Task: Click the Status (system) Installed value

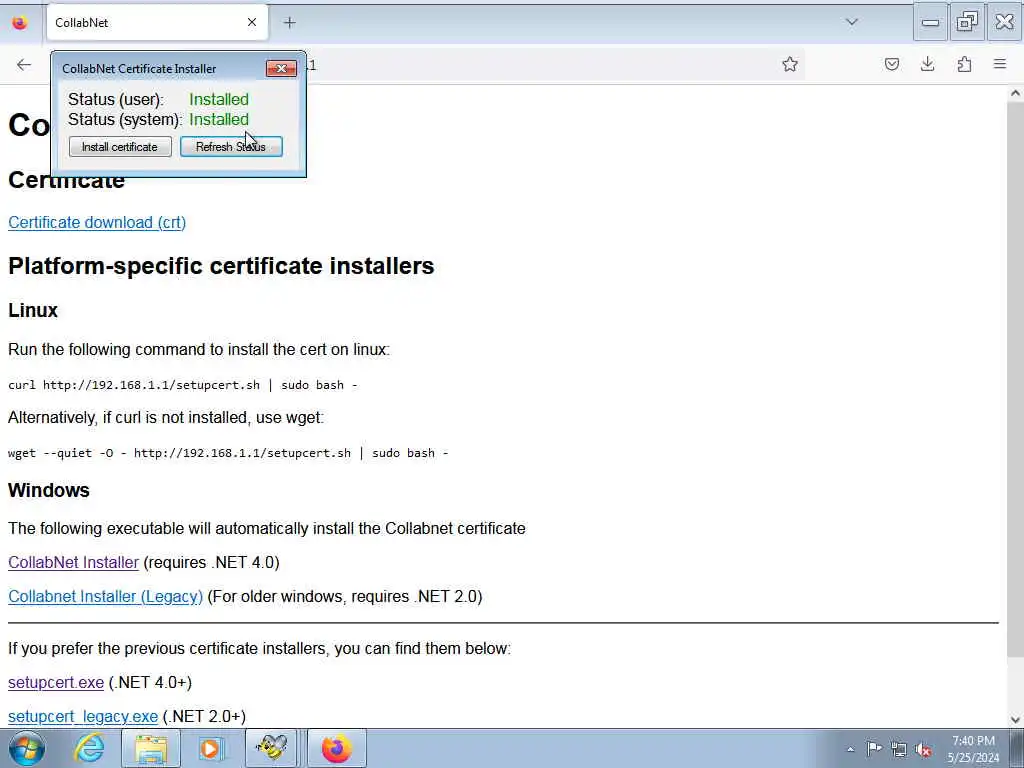Action: (219, 120)
